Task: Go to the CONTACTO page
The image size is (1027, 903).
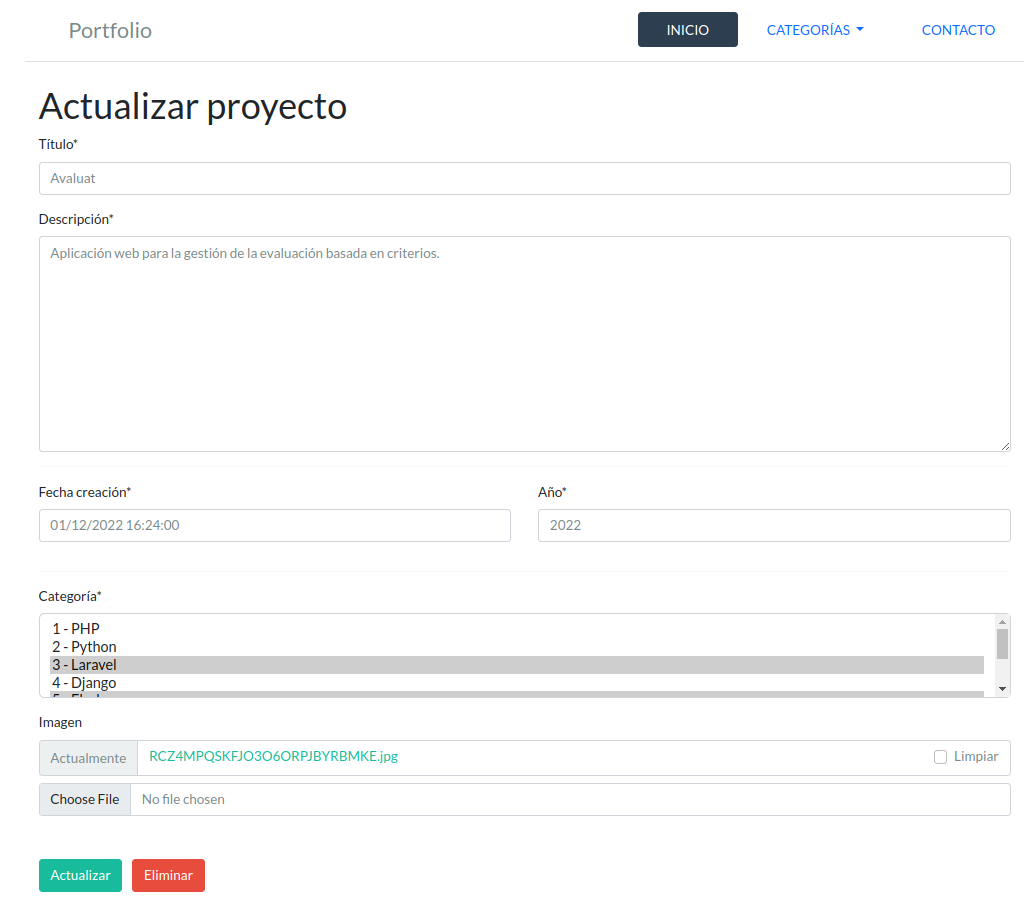Action: click(957, 30)
